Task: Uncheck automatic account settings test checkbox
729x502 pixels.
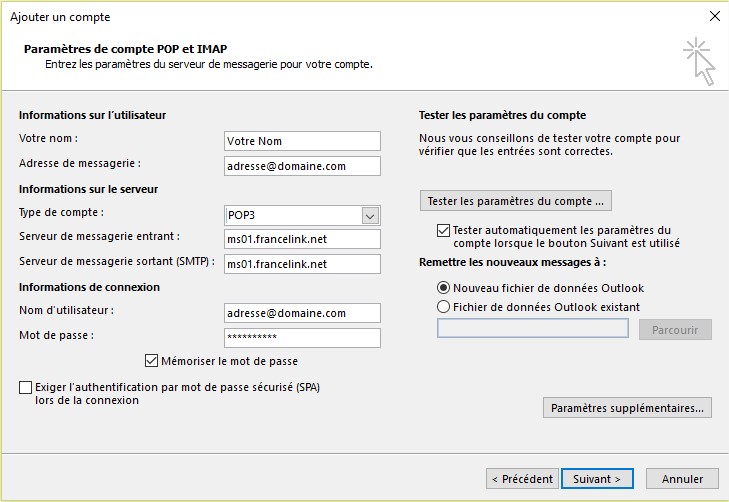Action: coord(444,230)
